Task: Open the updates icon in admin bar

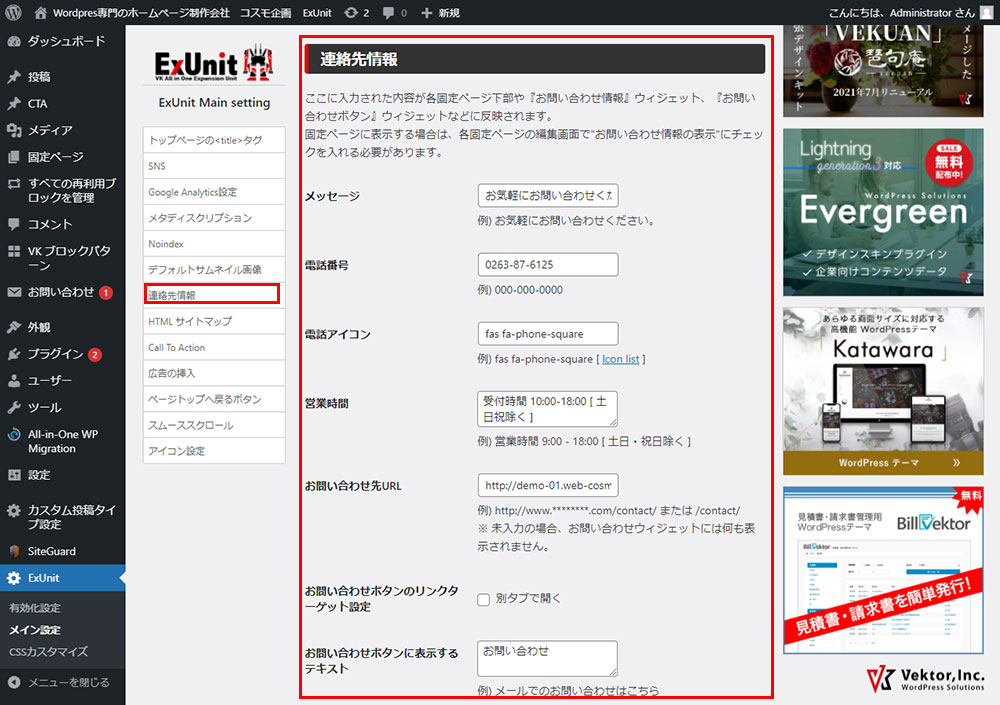Action: tap(350, 13)
